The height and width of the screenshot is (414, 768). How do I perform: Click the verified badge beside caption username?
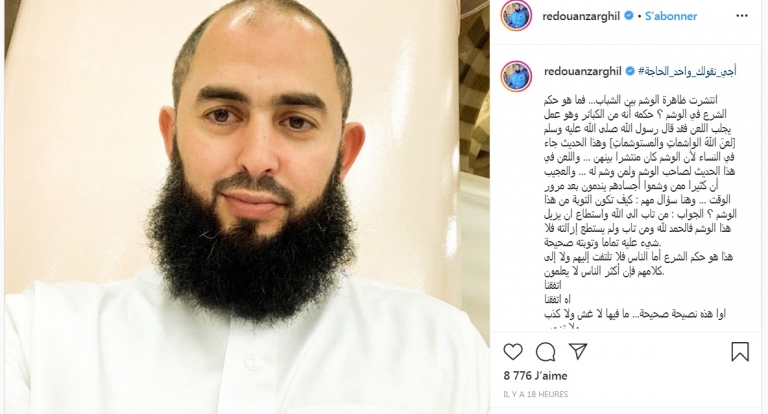click(x=630, y=71)
